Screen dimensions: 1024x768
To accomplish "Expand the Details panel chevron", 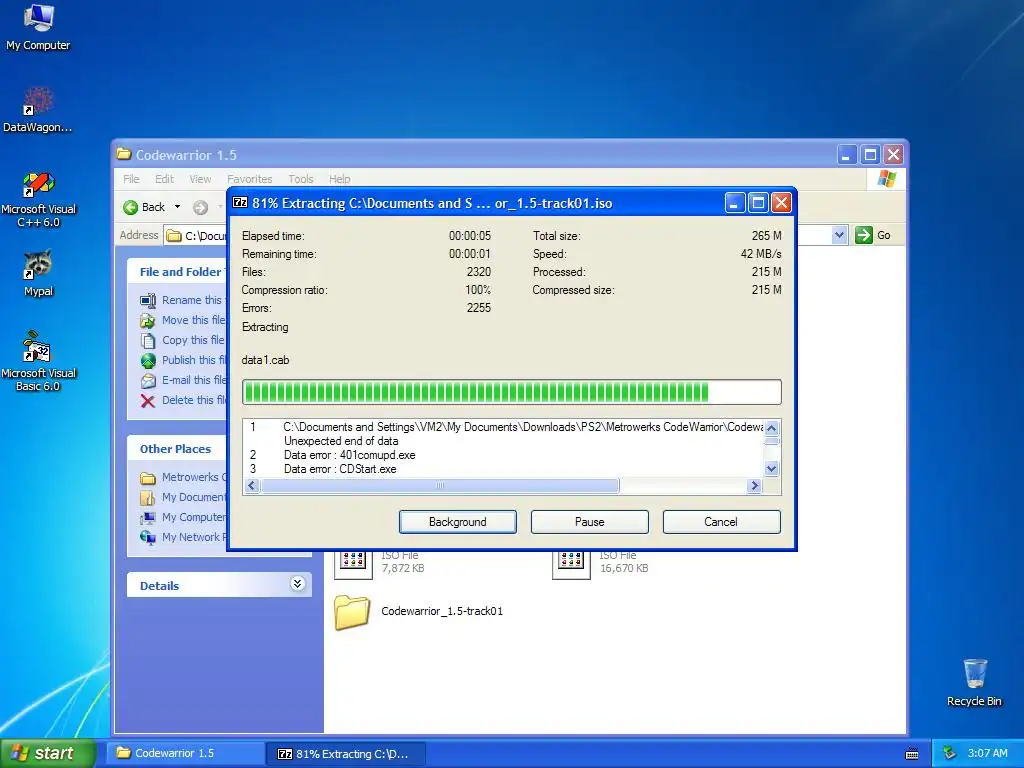I will (297, 584).
